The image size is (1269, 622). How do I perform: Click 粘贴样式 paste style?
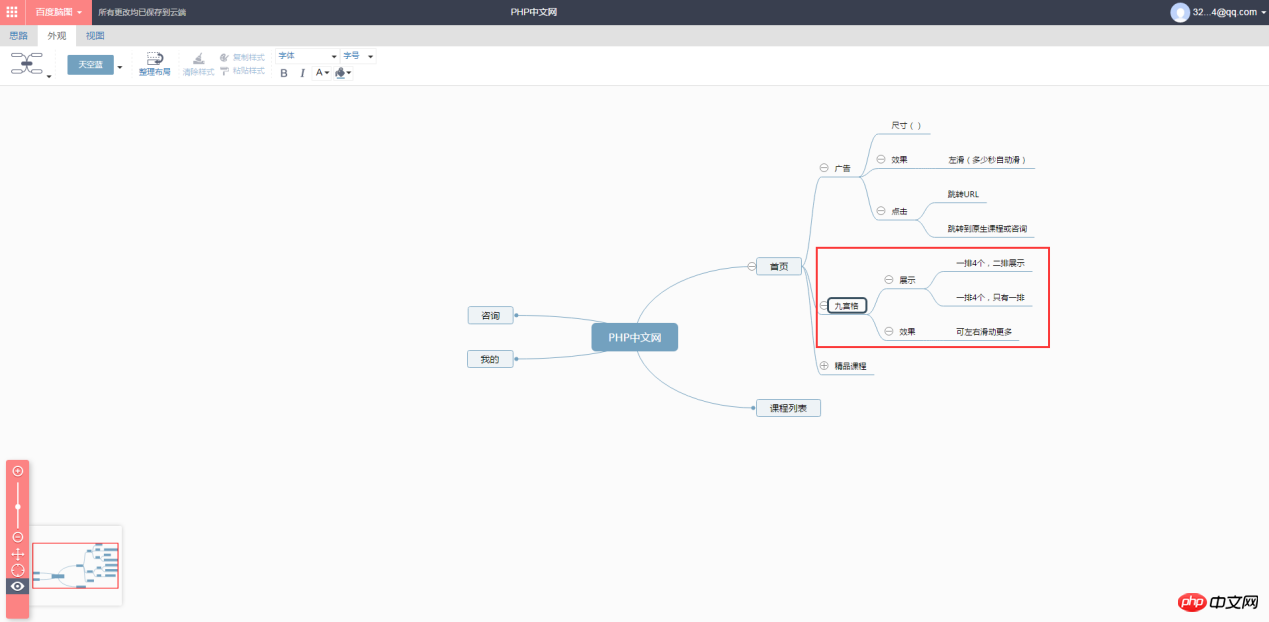point(242,71)
